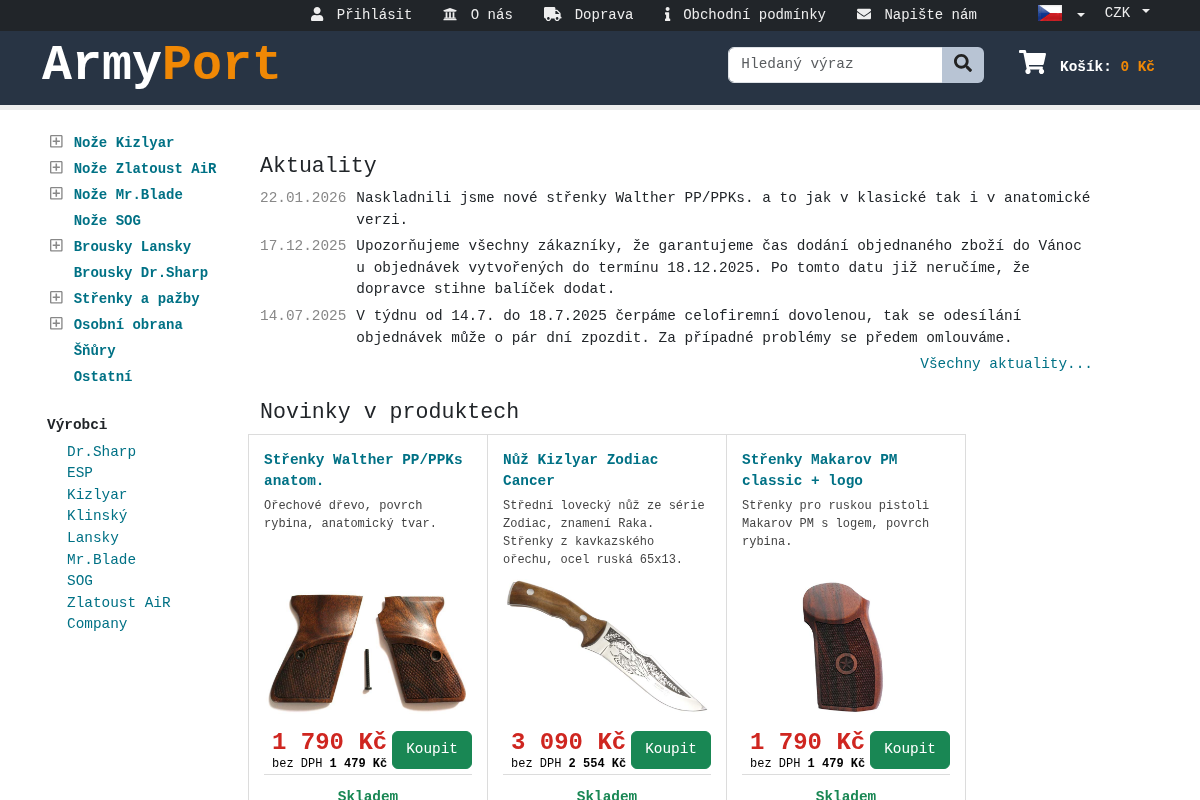Expand the Osobní obrana category

pos(56,323)
